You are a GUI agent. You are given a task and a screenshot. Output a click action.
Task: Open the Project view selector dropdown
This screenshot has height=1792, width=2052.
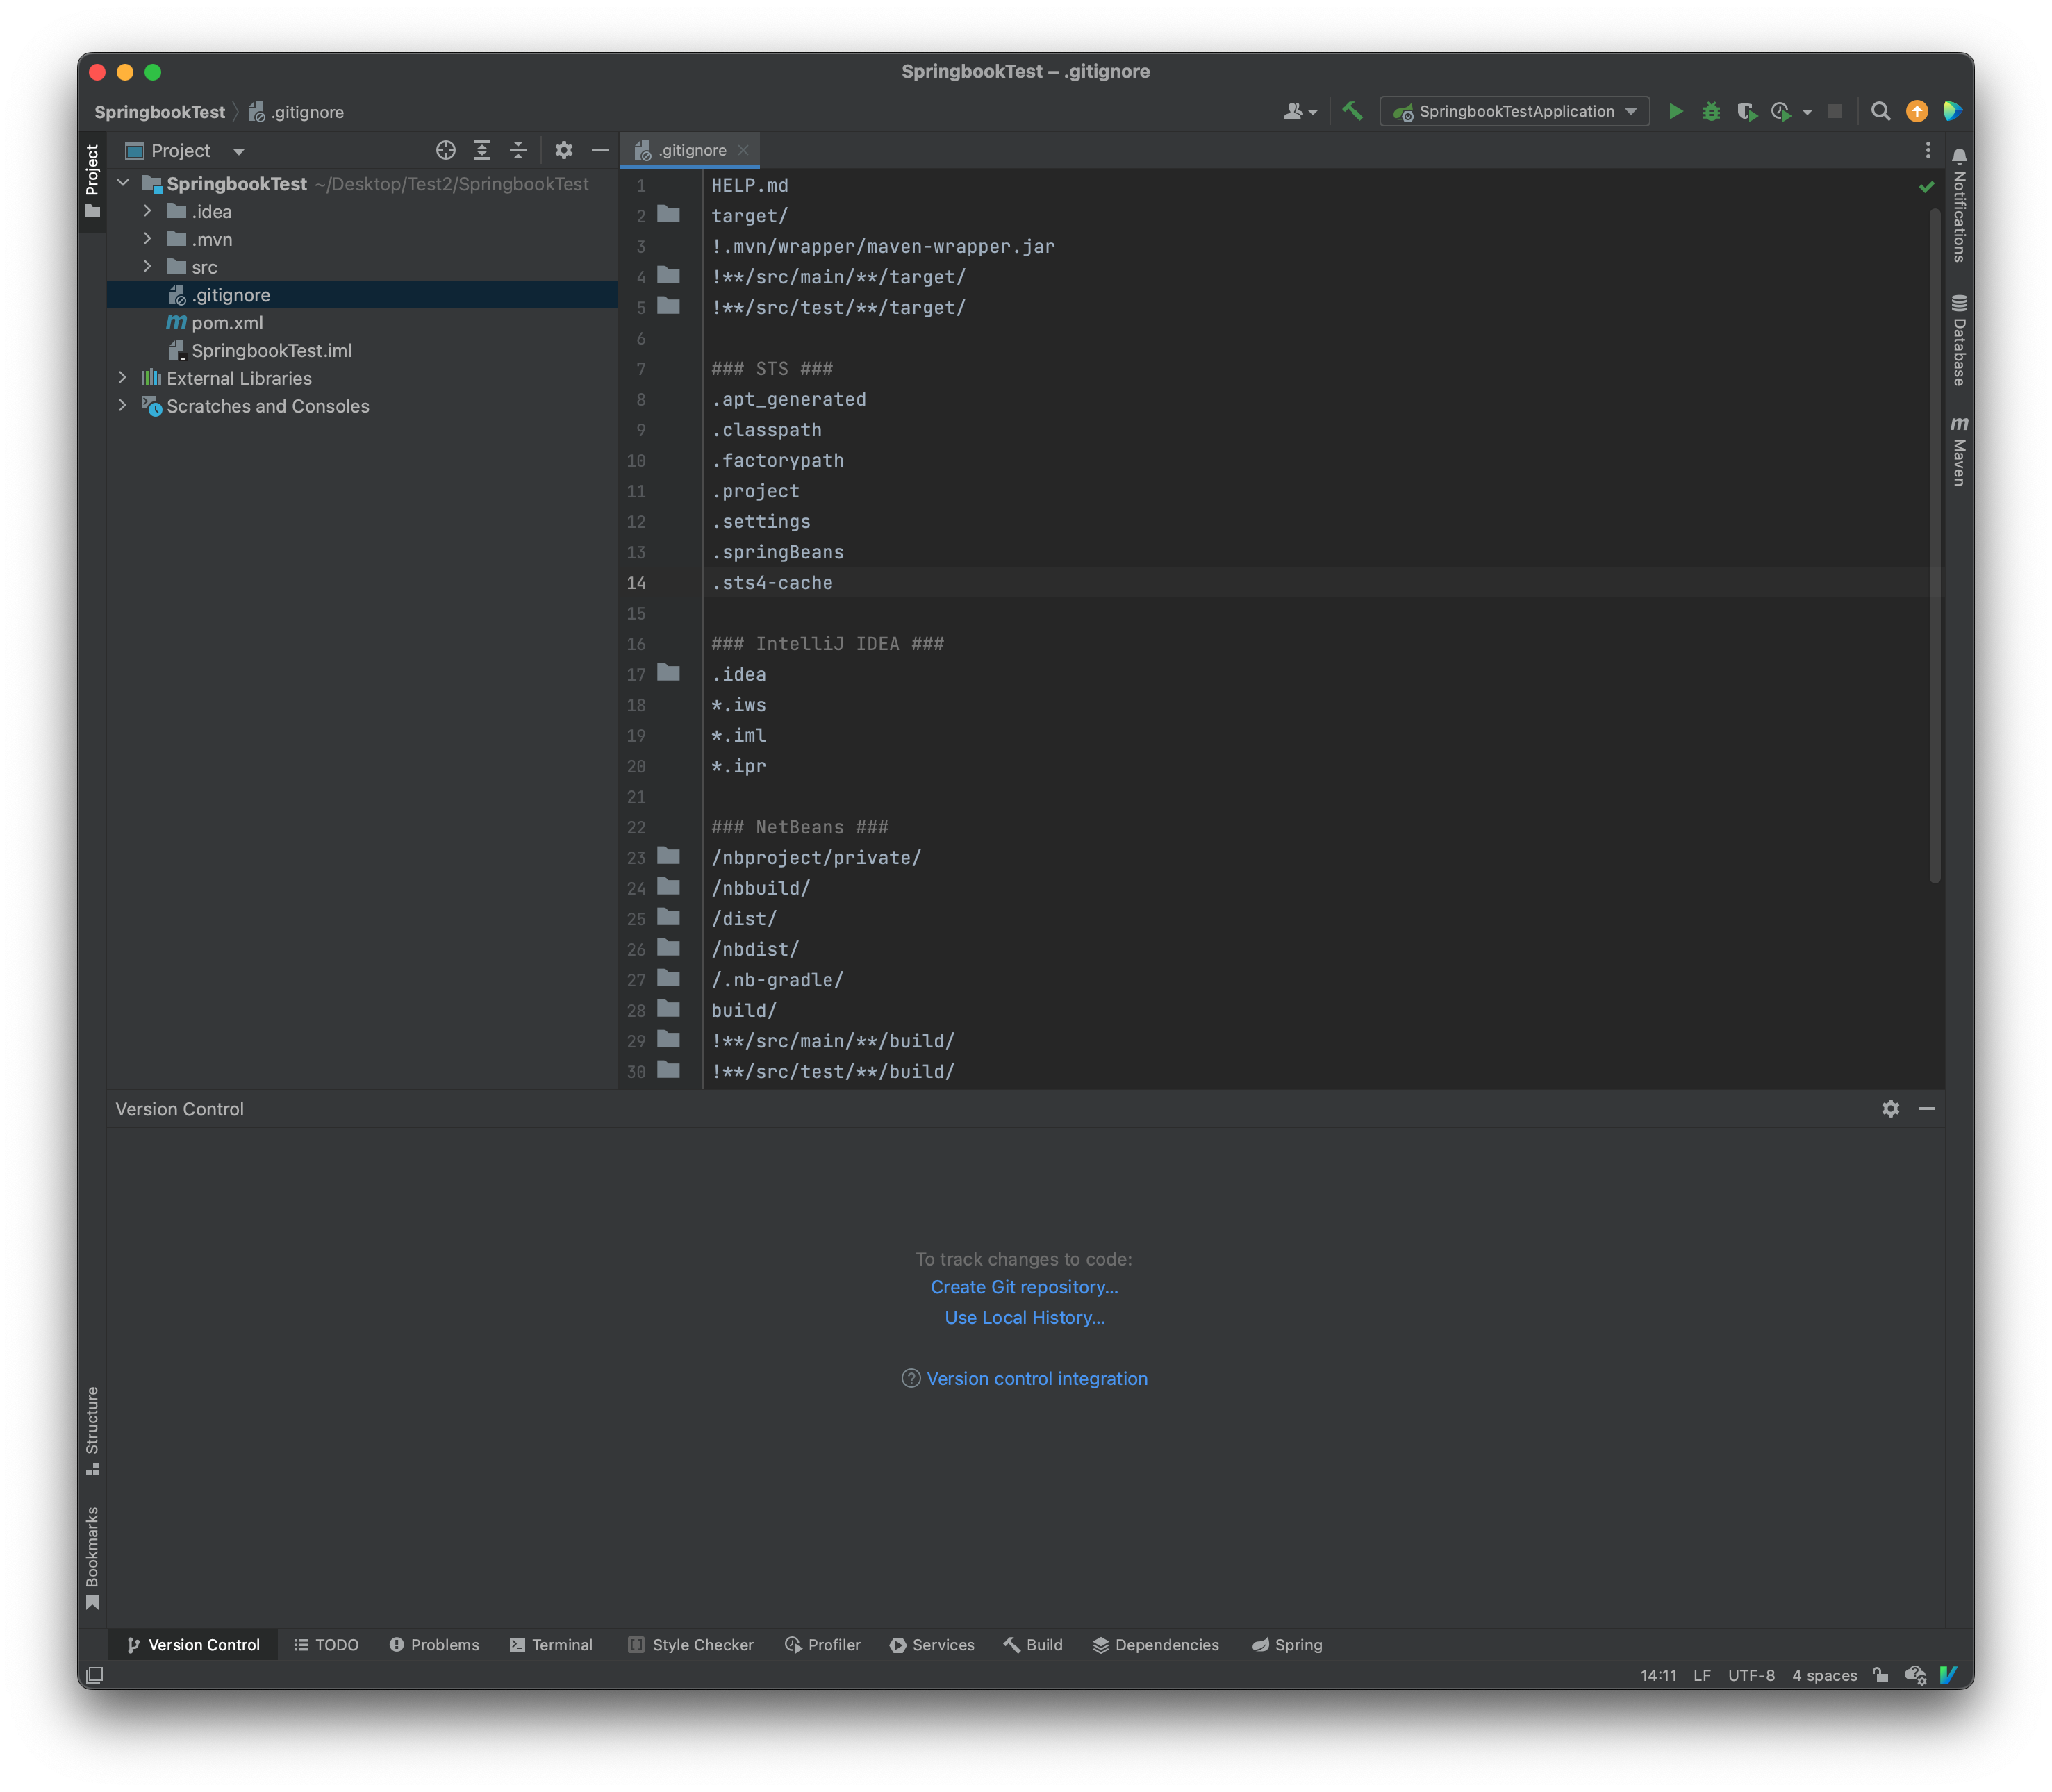(185, 150)
